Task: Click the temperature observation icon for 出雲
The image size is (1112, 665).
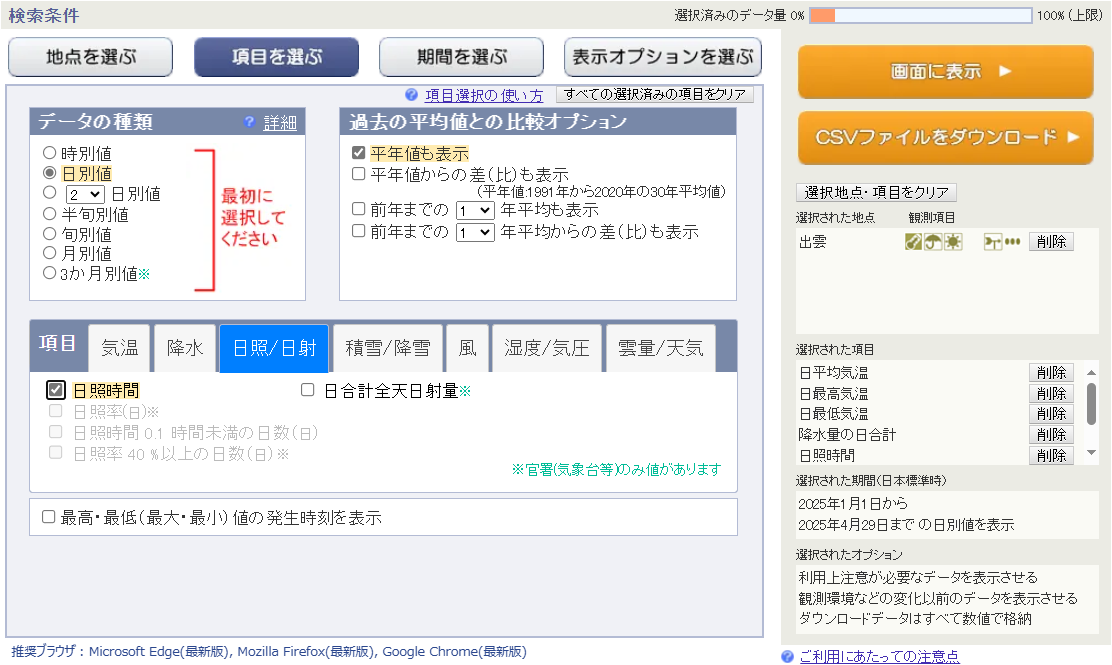Action: pyautogui.click(x=913, y=242)
